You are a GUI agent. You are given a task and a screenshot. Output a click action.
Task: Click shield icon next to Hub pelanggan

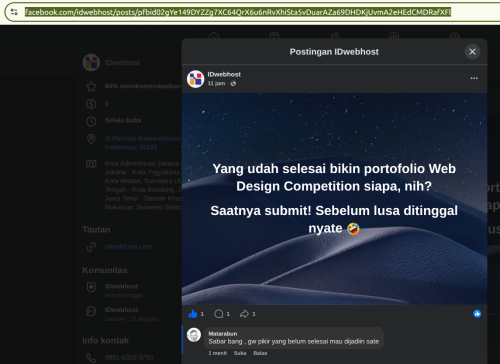[91, 287]
